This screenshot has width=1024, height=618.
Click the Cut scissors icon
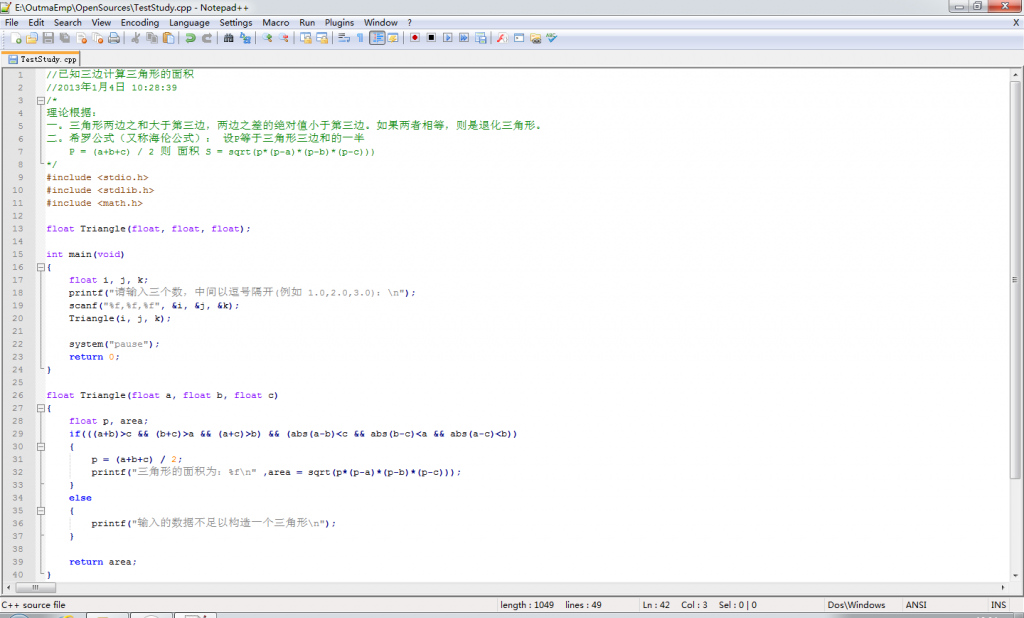tap(136, 38)
